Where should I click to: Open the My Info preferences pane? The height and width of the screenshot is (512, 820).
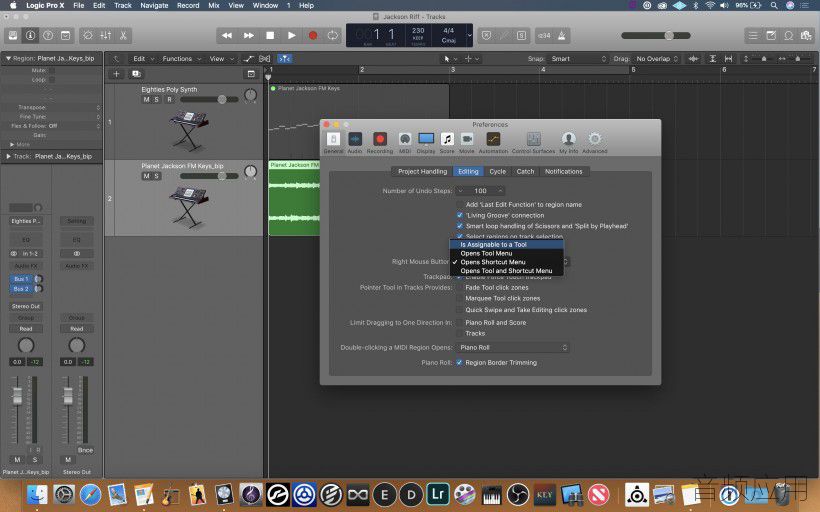coord(568,142)
